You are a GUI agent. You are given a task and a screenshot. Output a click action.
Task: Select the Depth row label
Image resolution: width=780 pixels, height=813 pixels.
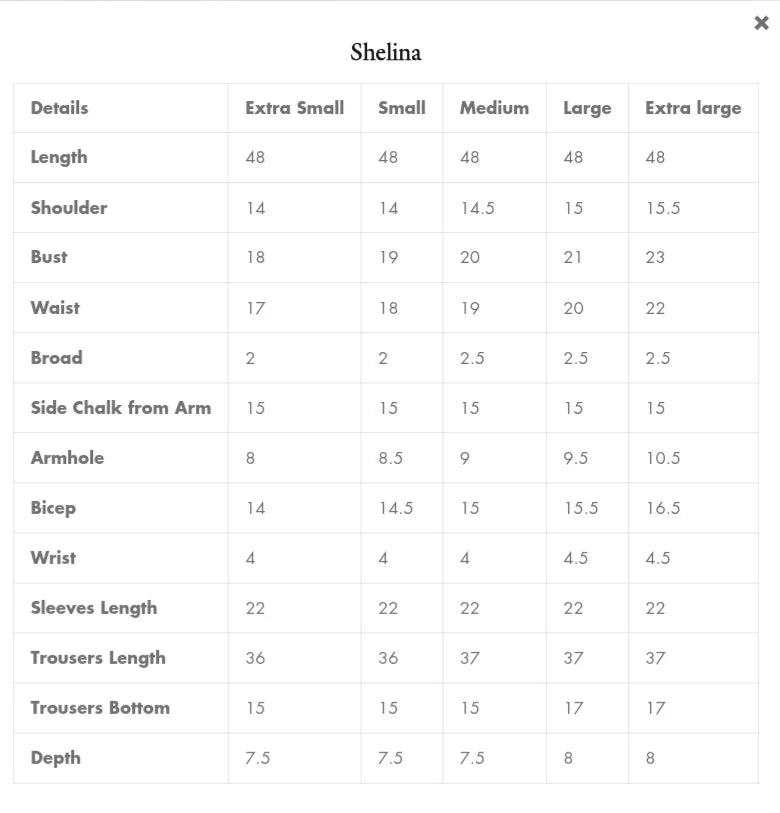tap(55, 758)
